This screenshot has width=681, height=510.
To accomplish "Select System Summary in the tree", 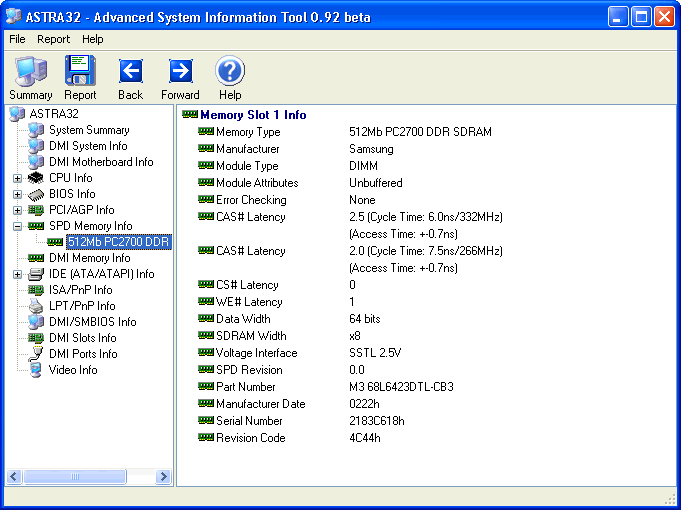I will point(89,130).
